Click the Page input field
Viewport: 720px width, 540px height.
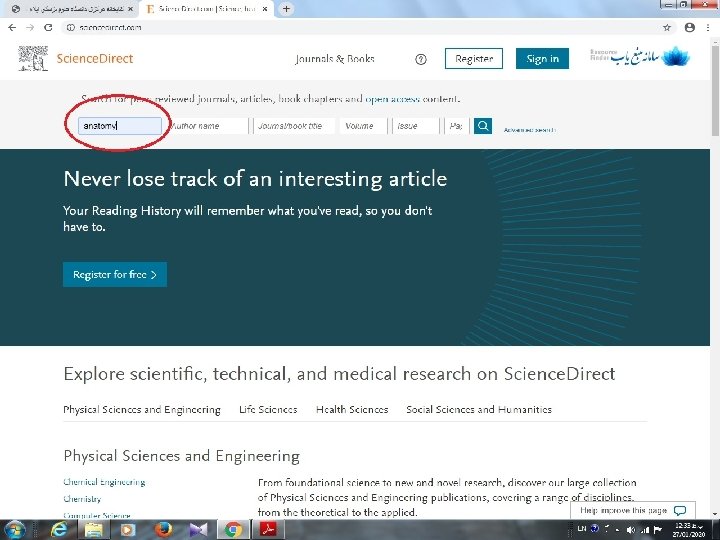point(456,126)
